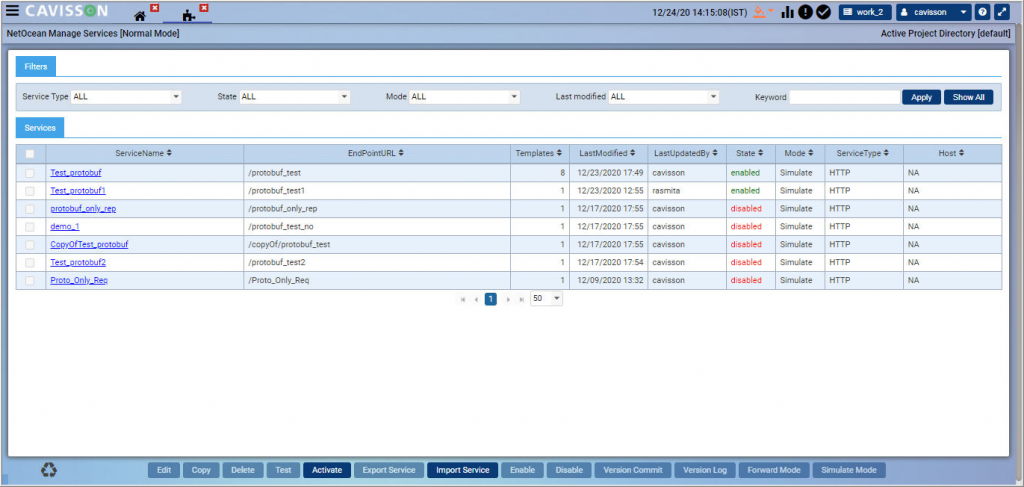1024x487 pixels.
Task: Open the alert exclamation icon
Action: click(x=805, y=12)
